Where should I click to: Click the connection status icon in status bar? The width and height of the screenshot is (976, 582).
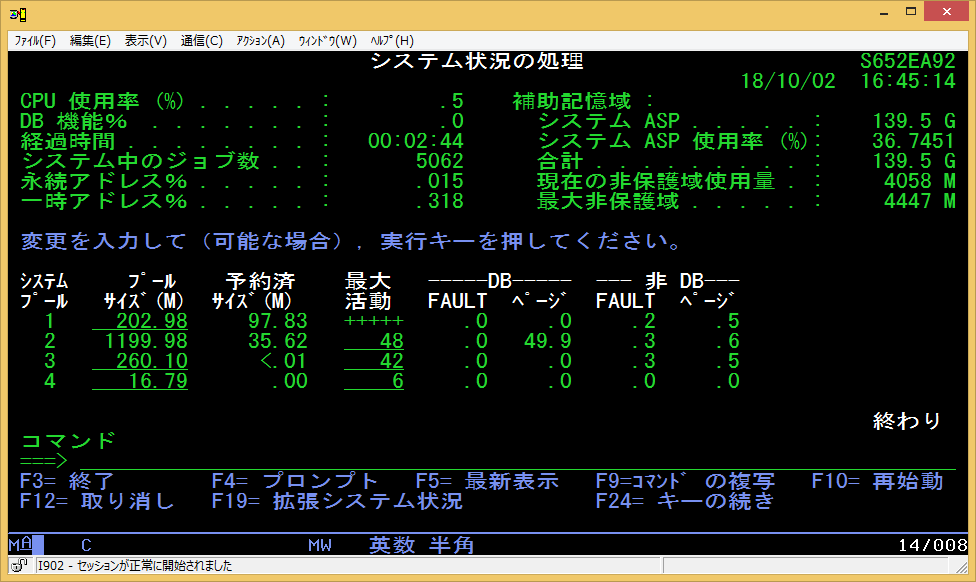click(18, 566)
